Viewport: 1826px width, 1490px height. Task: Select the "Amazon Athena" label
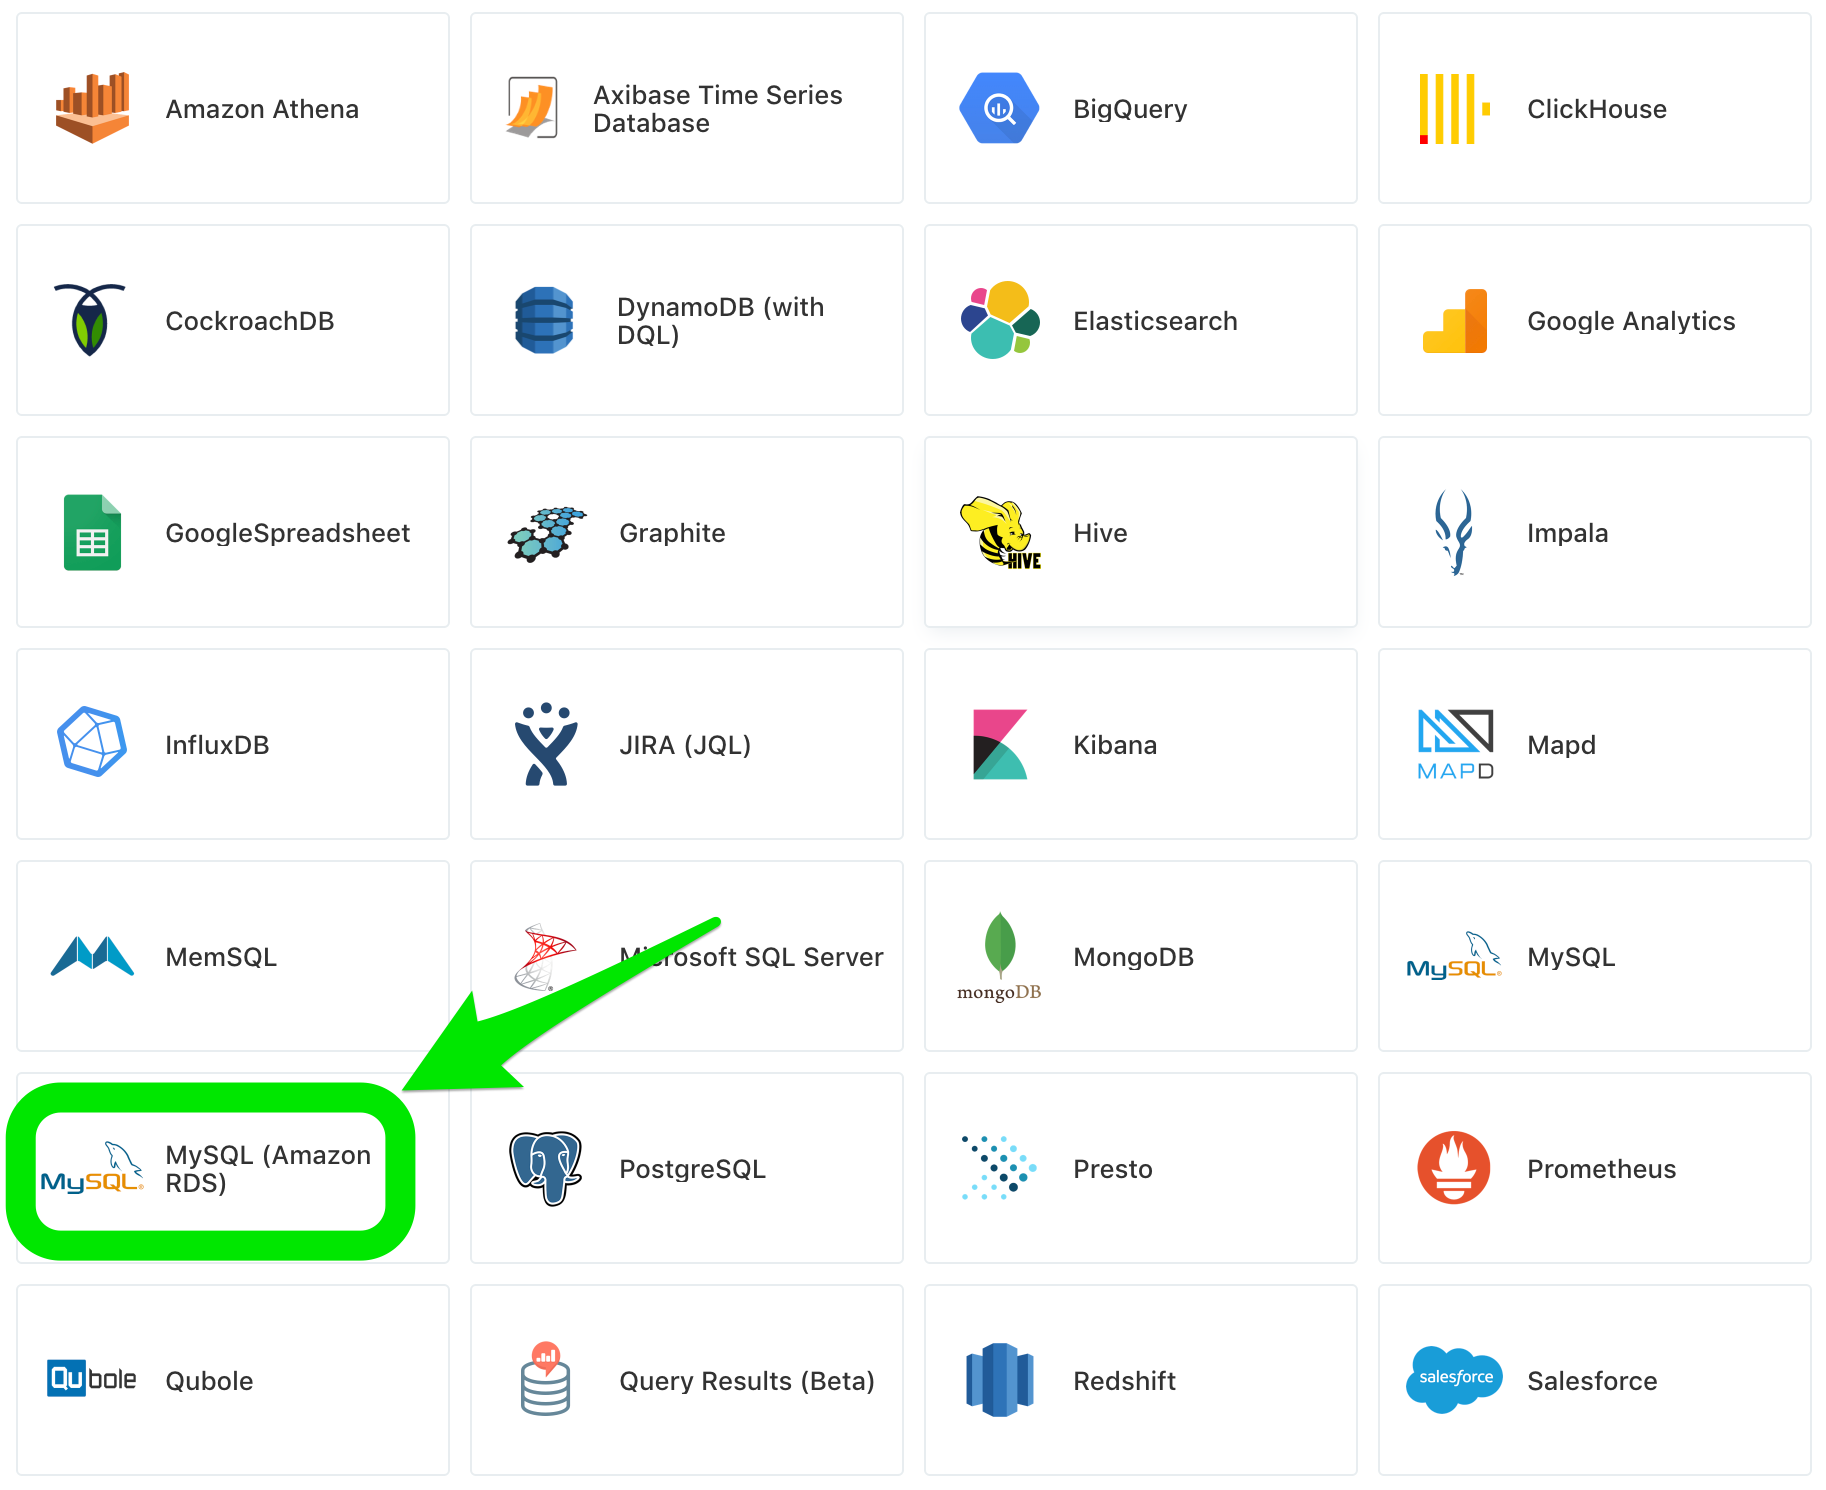pyautogui.click(x=262, y=109)
